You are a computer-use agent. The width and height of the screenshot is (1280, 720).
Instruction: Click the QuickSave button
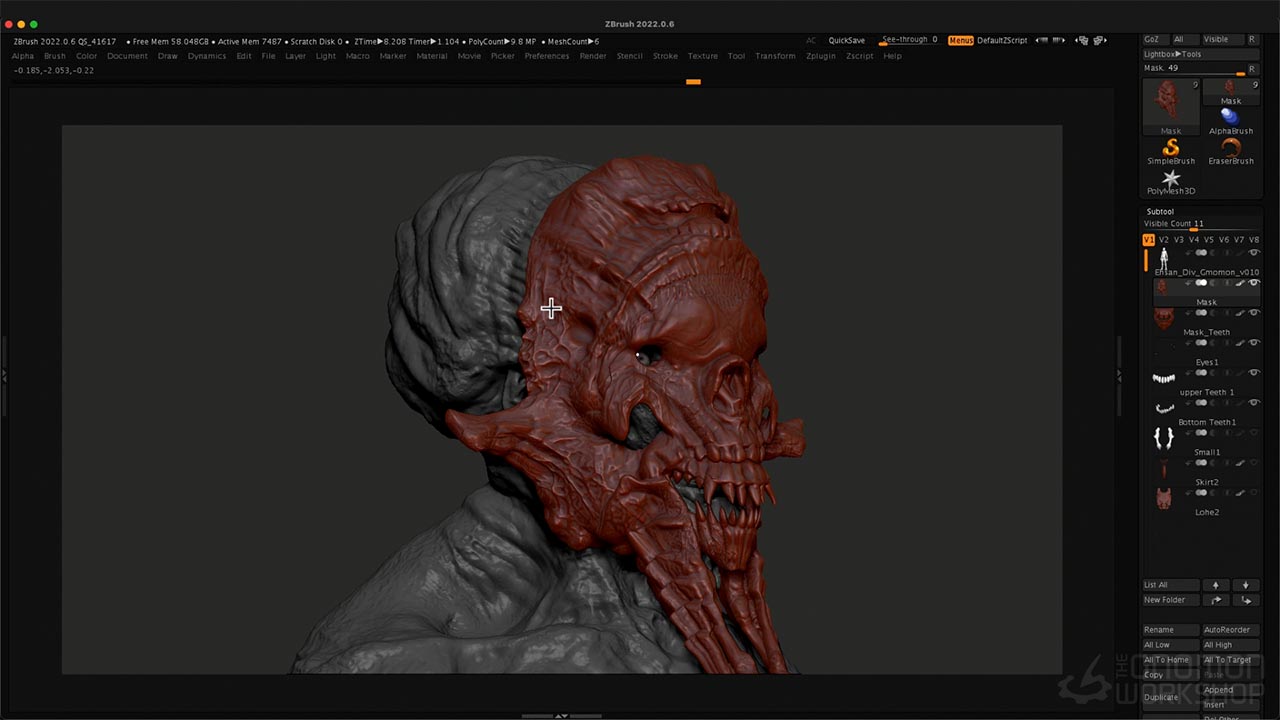coord(846,40)
